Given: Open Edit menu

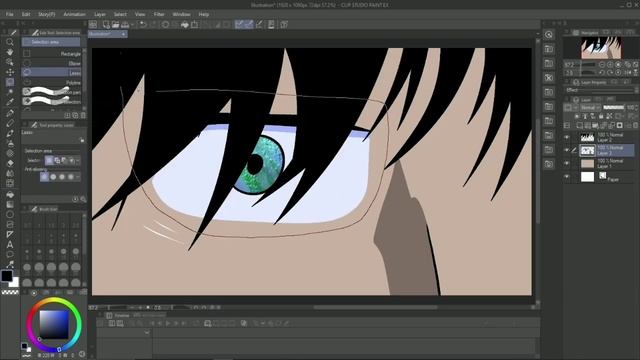Looking at the screenshot, I should tap(26, 14).
